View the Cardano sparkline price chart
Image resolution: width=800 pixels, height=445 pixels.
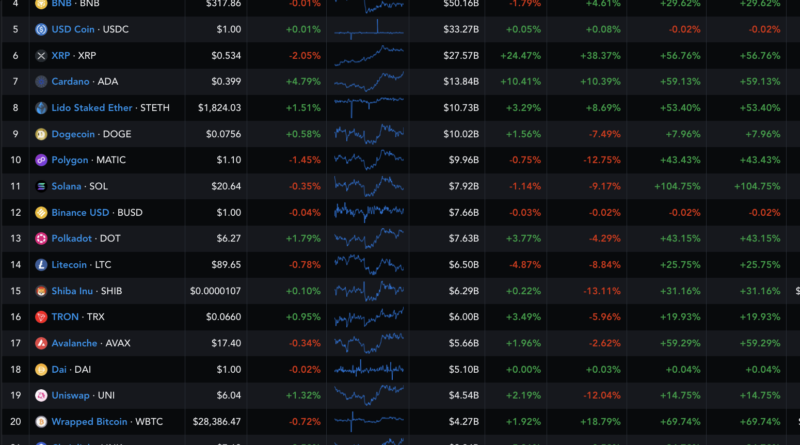coord(369,81)
